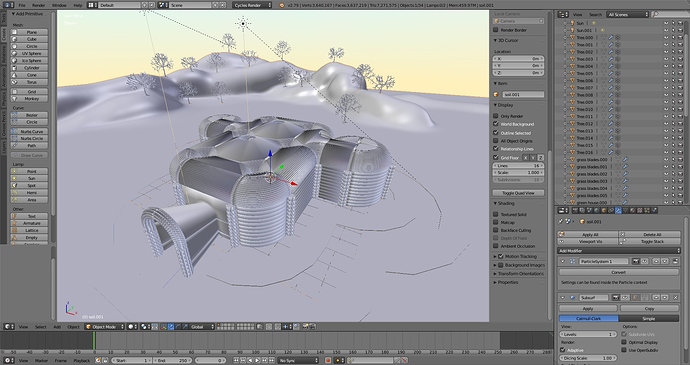Click the 3D view editor type icon
690x365 pixels.
point(8,327)
